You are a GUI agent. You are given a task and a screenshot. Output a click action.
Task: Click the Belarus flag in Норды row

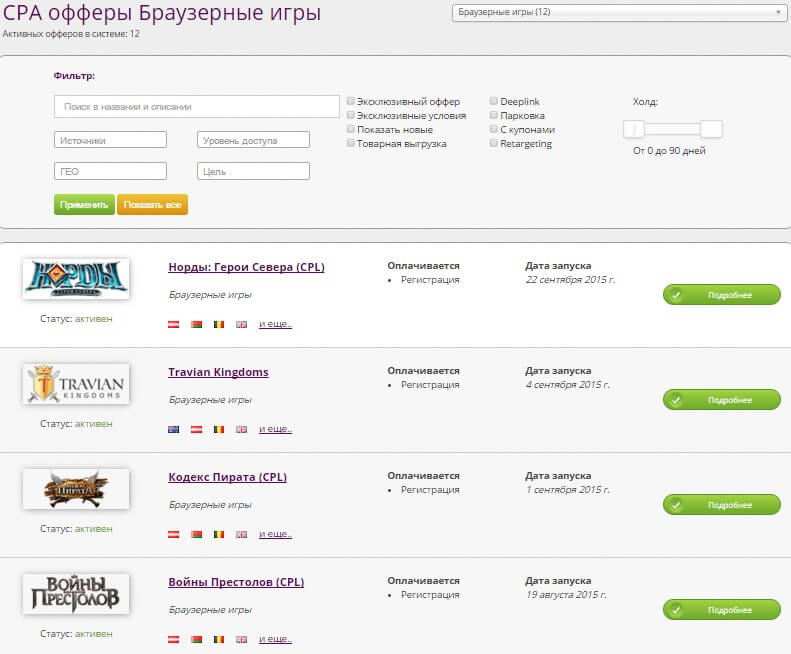[196, 324]
